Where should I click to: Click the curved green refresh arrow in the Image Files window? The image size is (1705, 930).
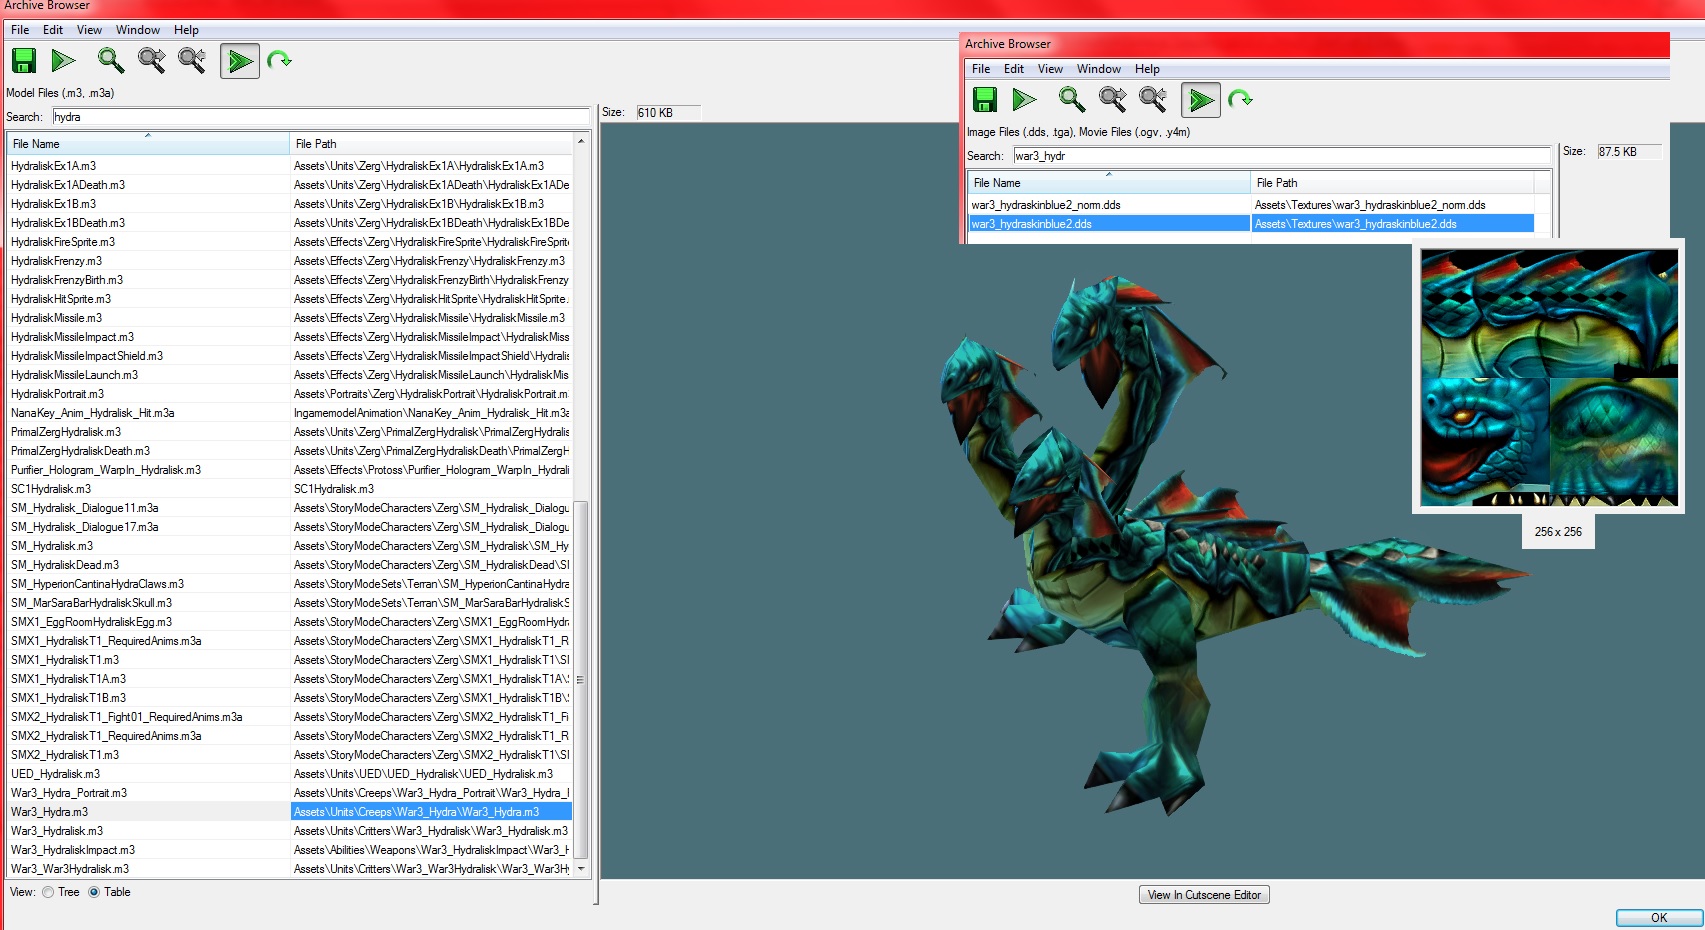tap(1240, 98)
